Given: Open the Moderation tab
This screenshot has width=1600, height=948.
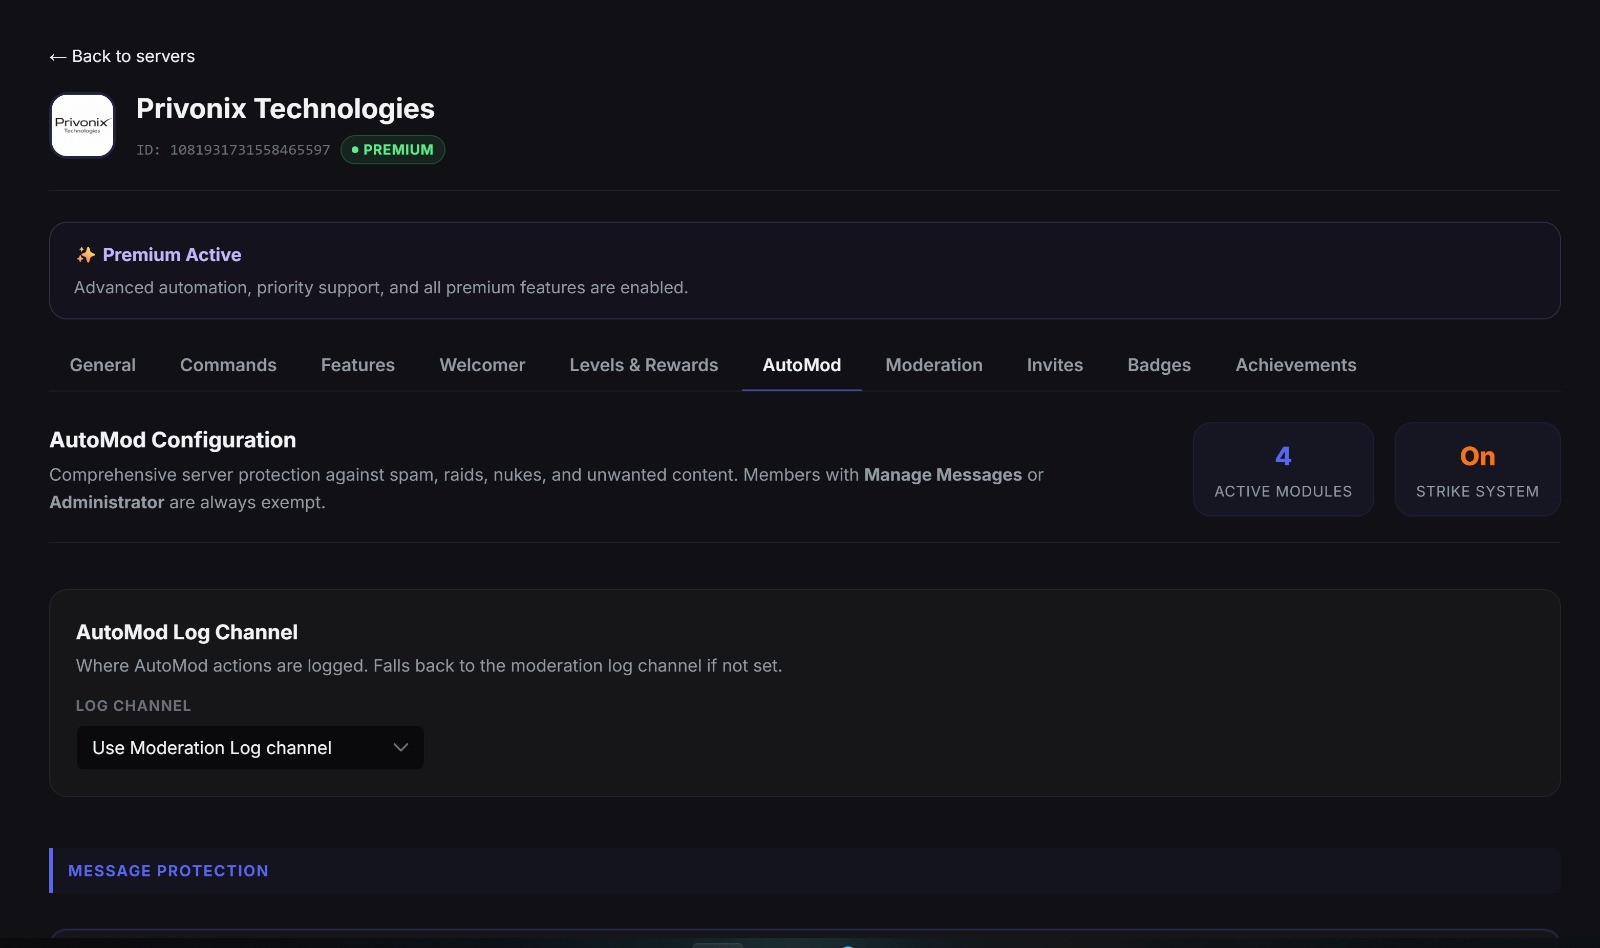Looking at the screenshot, I should click(x=933, y=365).
